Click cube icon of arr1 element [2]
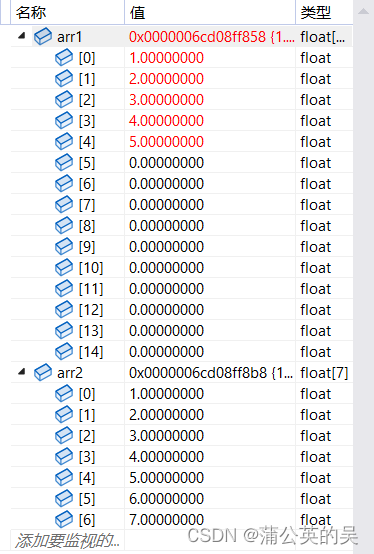The height and width of the screenshot is (554, 374). coord(64,100)
